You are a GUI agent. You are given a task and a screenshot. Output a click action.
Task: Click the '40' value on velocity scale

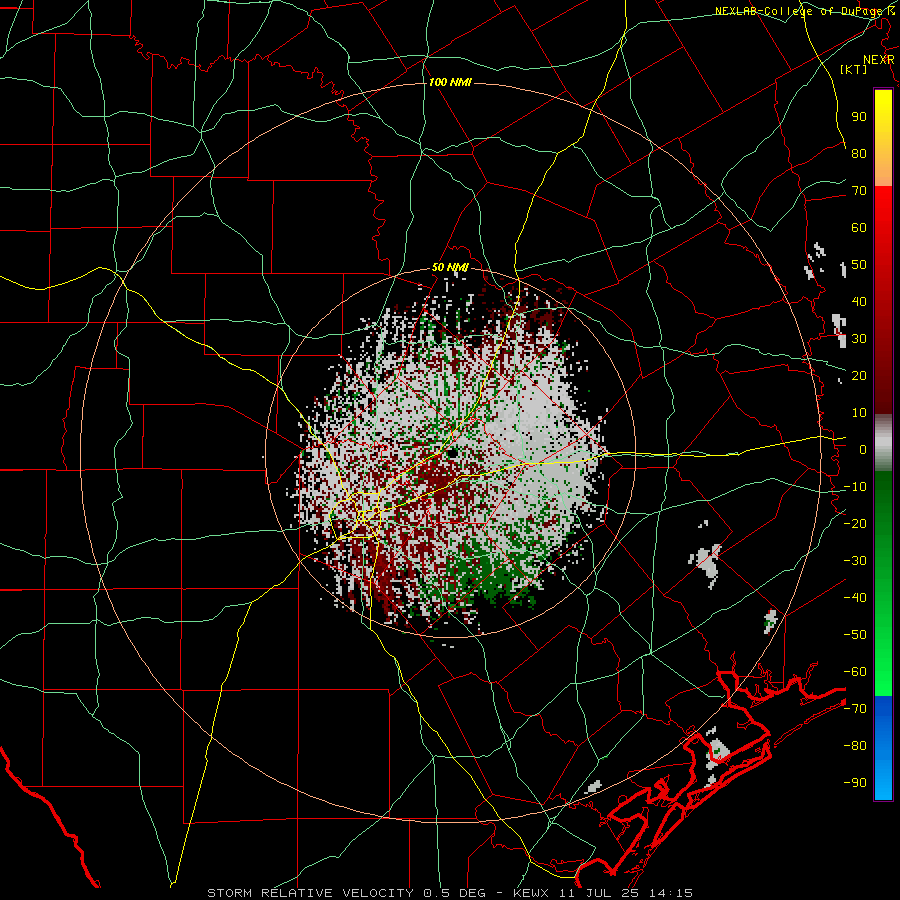coord(859,301)
